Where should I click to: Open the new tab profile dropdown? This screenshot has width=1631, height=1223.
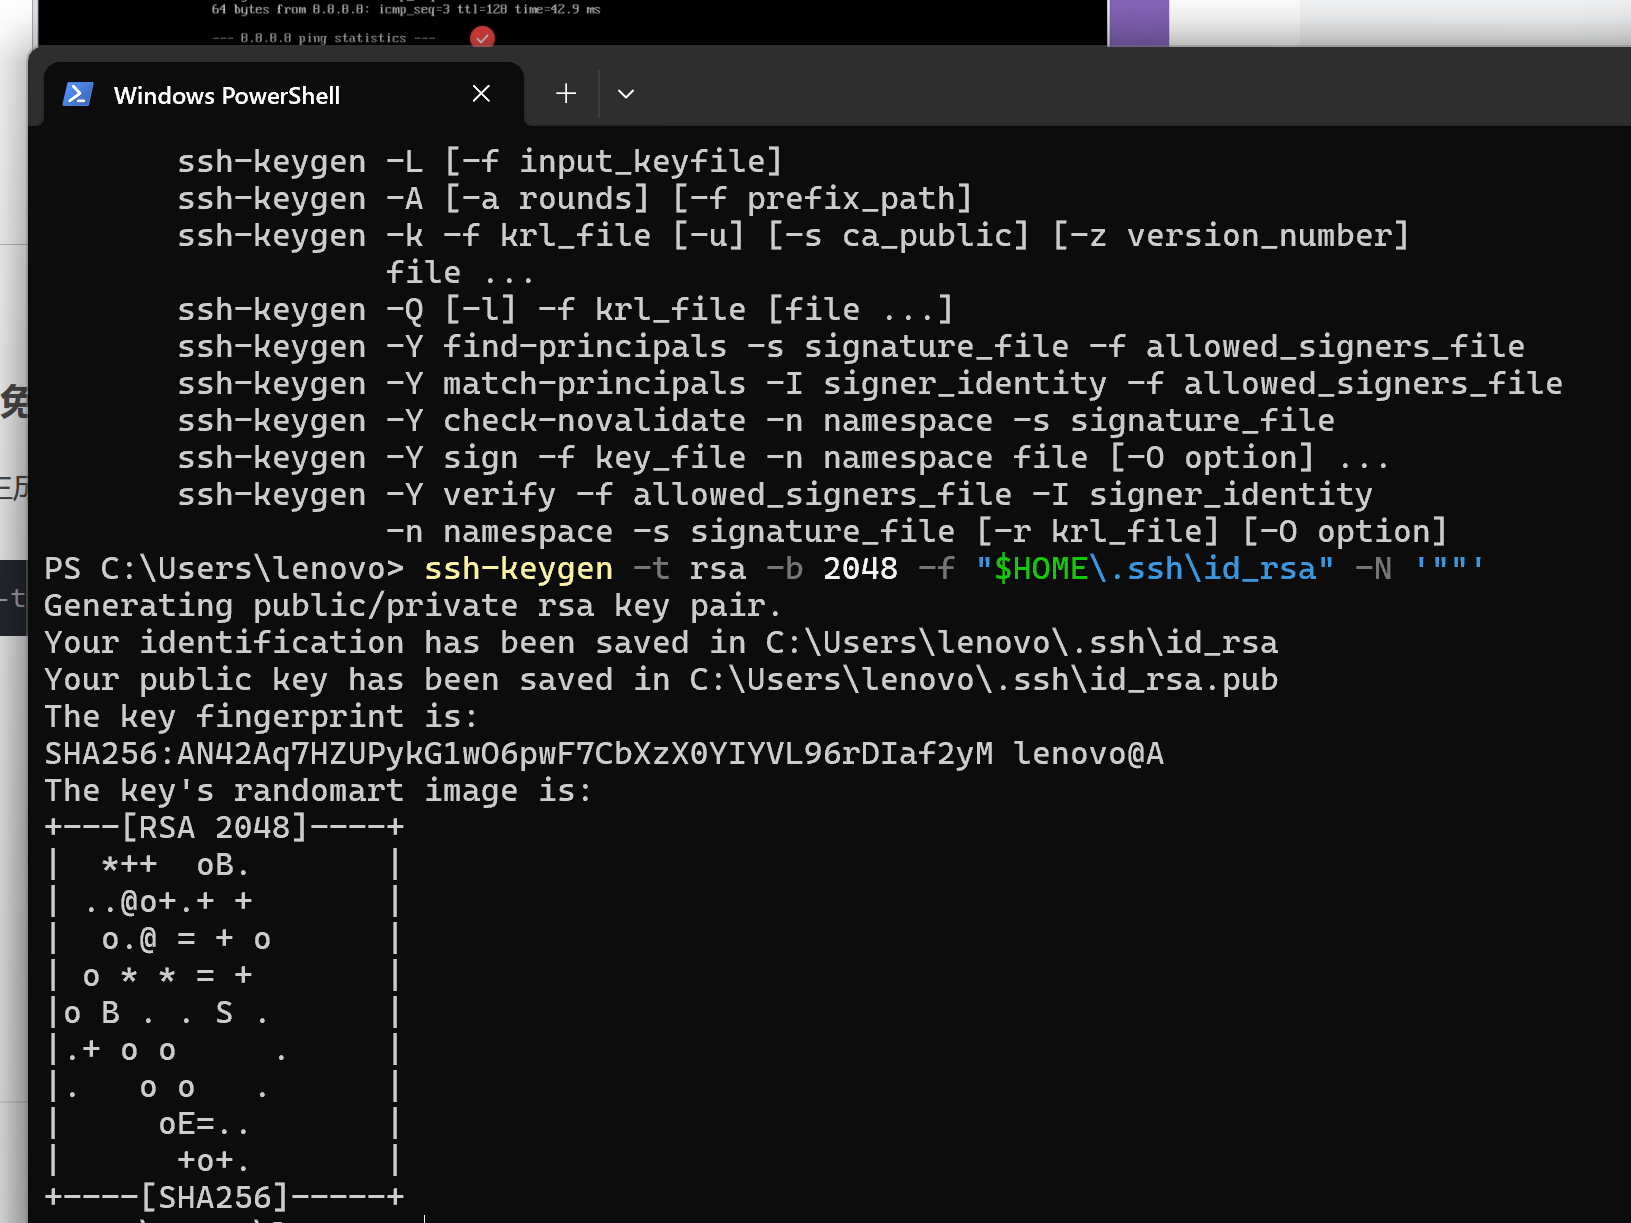626,94
